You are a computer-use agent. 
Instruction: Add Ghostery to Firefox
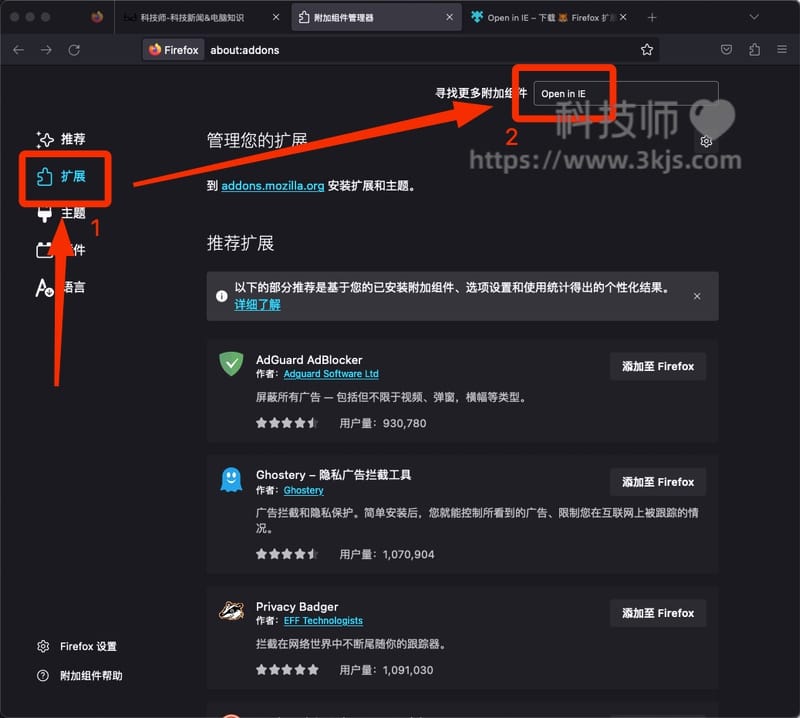click(658, 482)
